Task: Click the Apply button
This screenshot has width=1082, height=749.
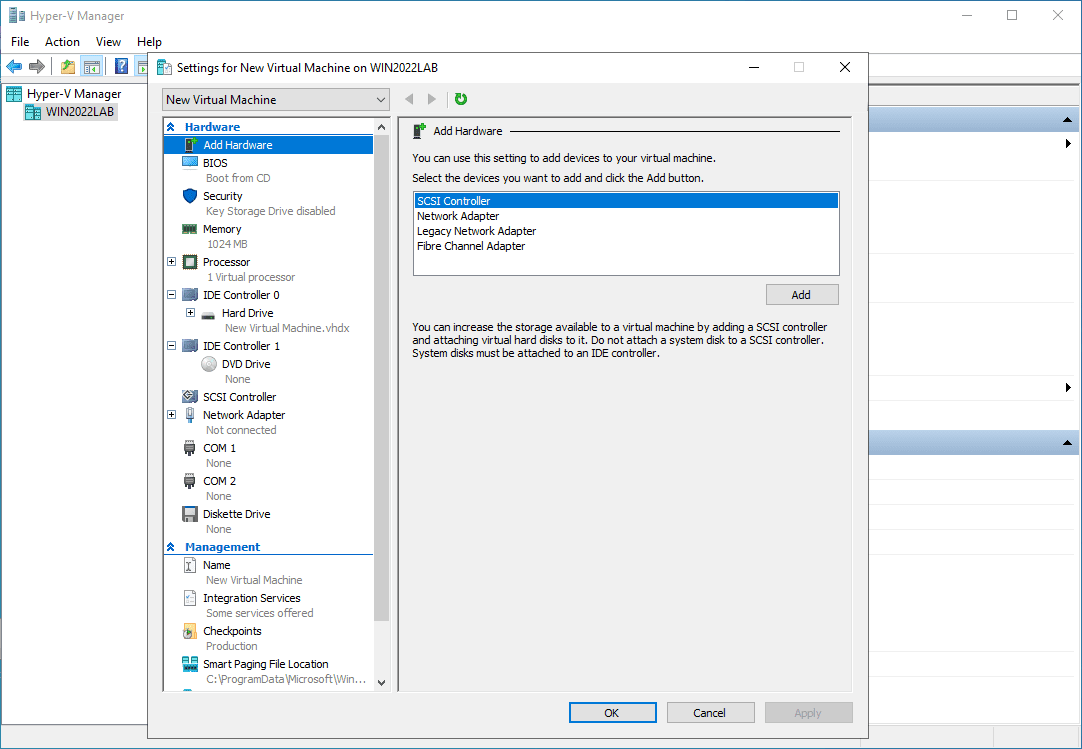Action: click(808, 713)
